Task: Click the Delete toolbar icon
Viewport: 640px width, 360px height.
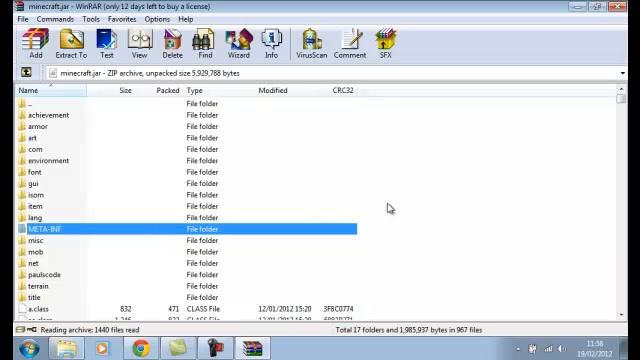Action: pyautogui.click(x=172, y=43)
